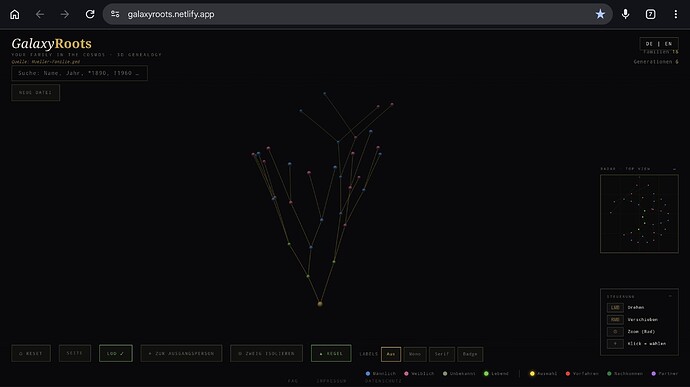Click the badge beside Klick = wählen

point(615,343)
